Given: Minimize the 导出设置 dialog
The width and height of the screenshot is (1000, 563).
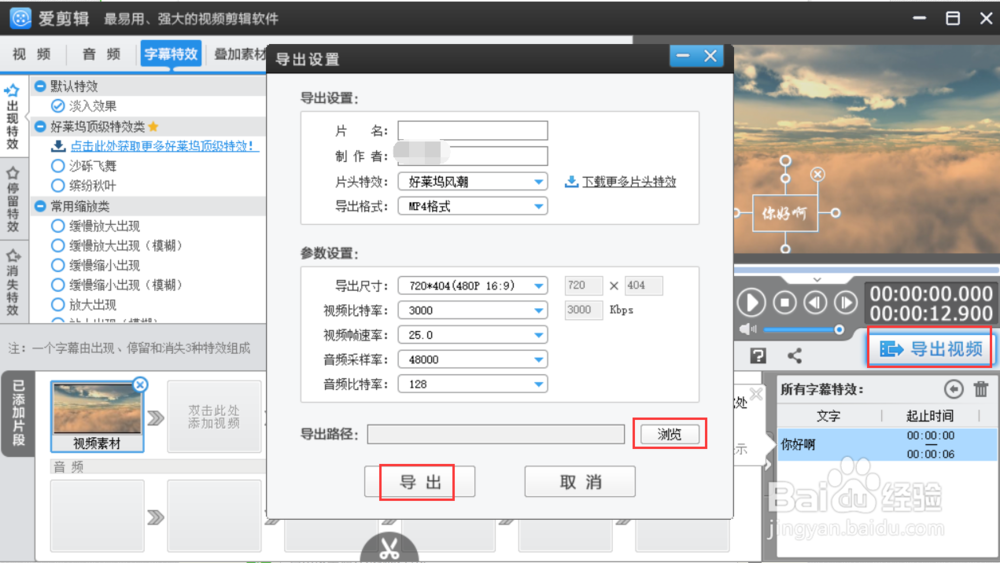Looking at the screenshot, I should (683, 56).
